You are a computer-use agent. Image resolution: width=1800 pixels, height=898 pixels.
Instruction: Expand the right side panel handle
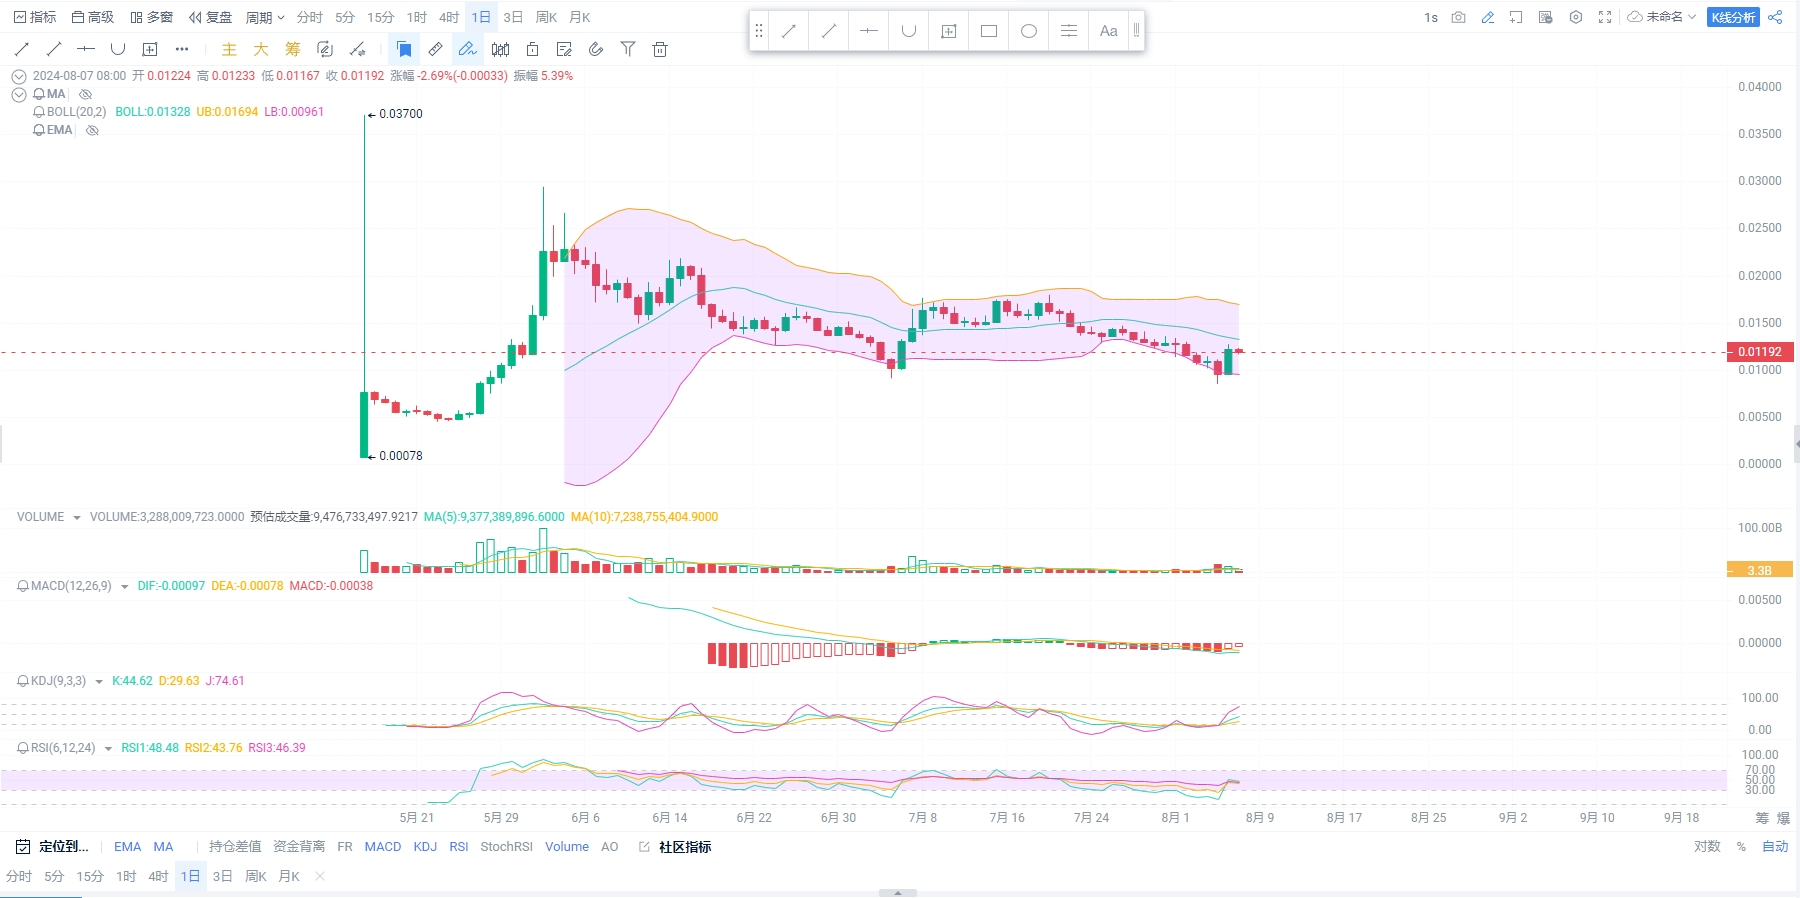click(x=1796, y=443)
